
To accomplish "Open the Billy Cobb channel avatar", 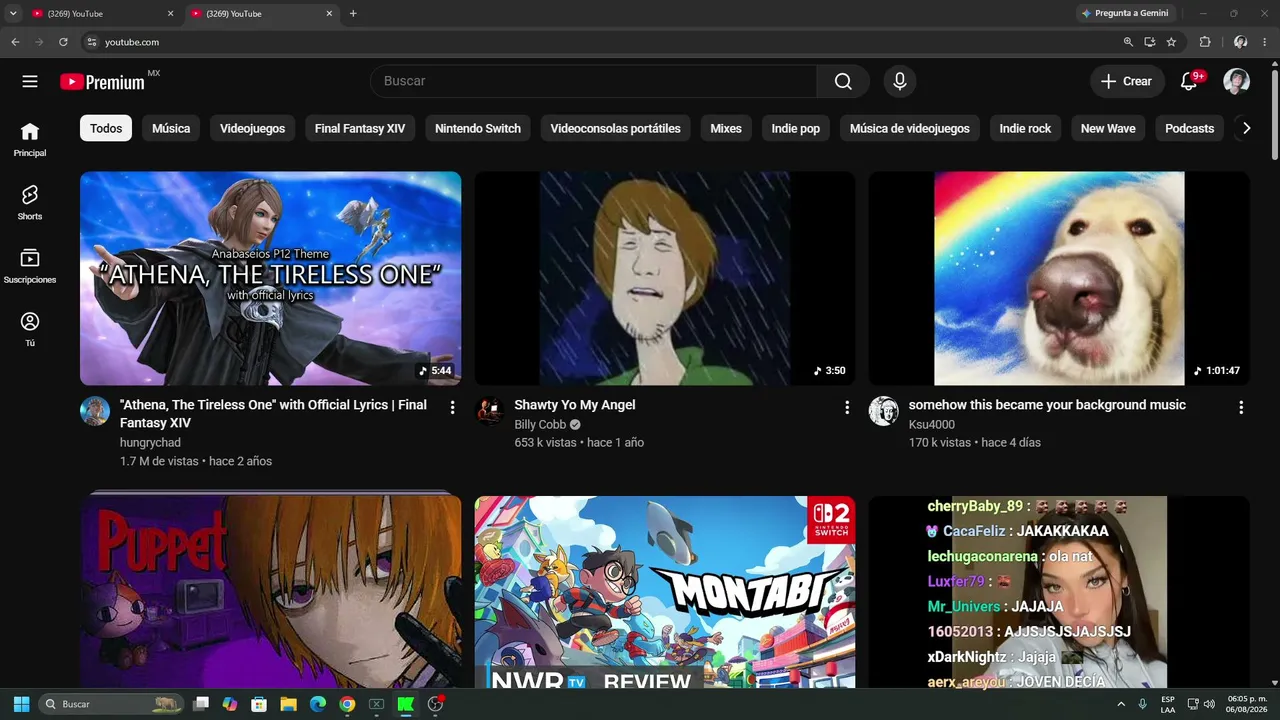I will 489,411.
